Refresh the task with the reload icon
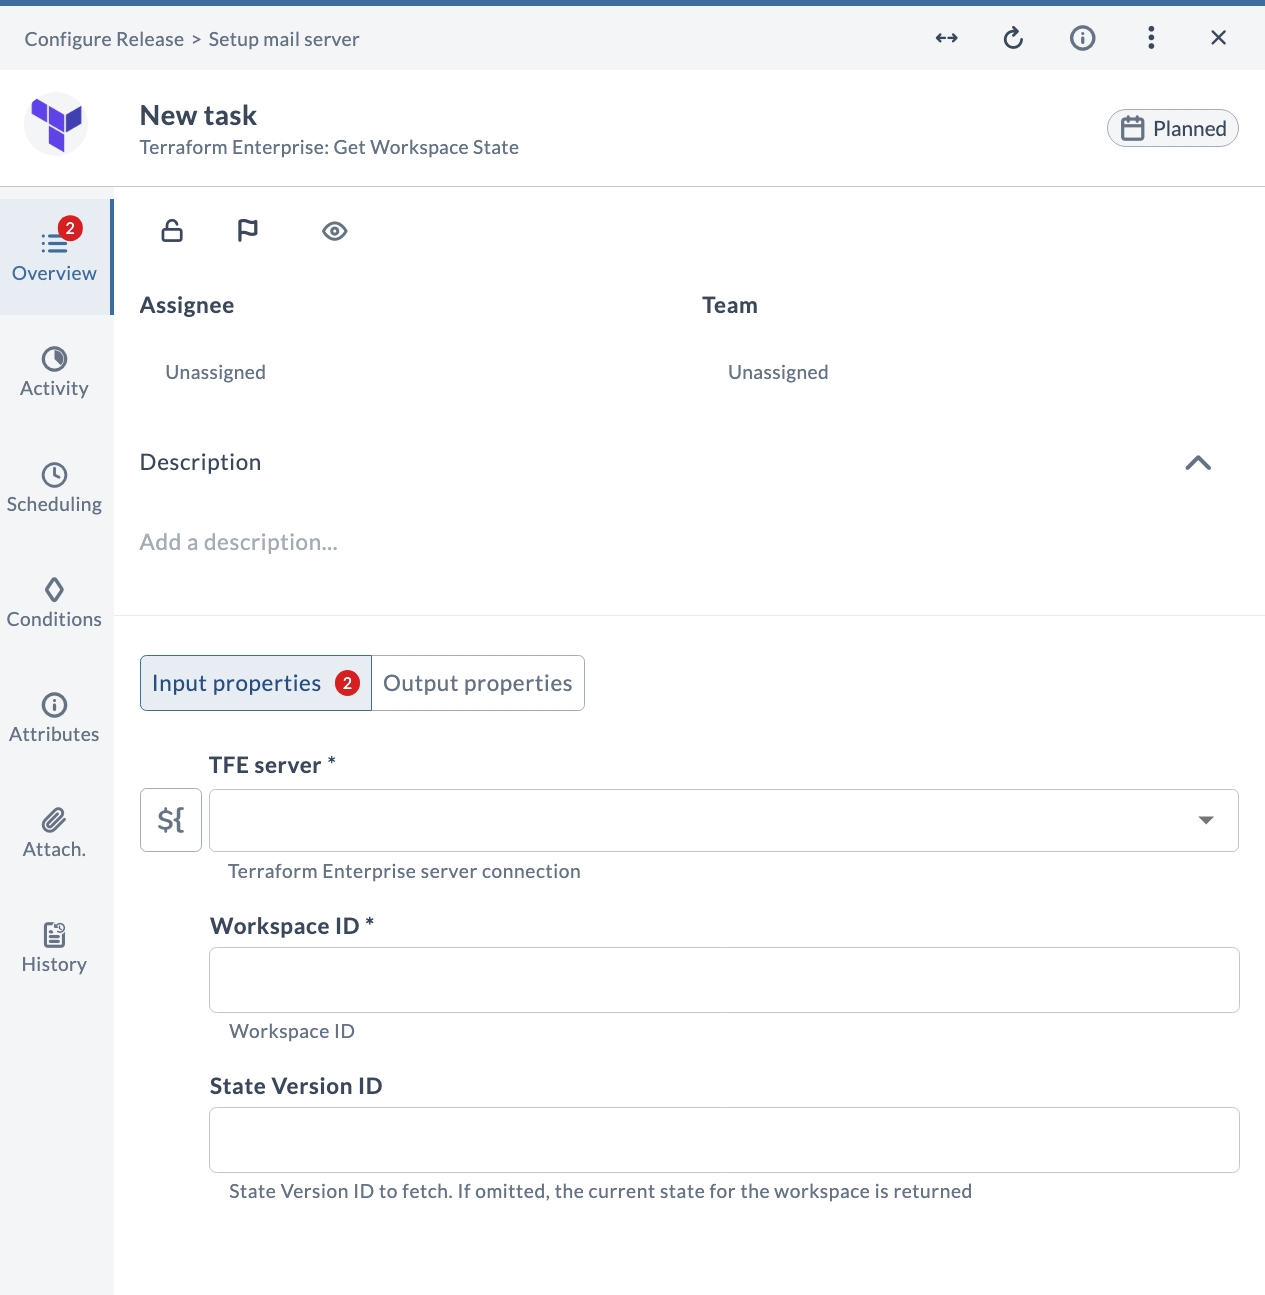 1013,38
